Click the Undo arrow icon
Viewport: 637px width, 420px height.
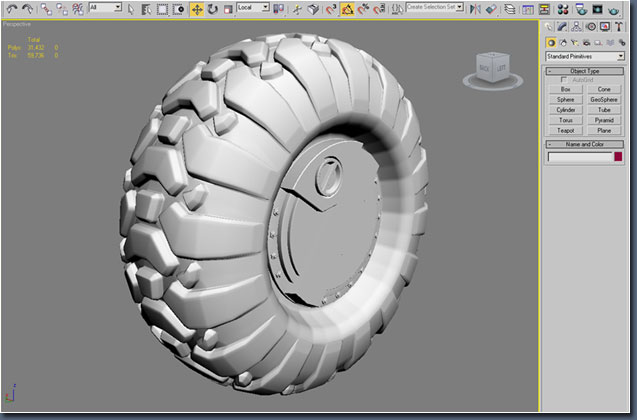(x=12, y=8)
